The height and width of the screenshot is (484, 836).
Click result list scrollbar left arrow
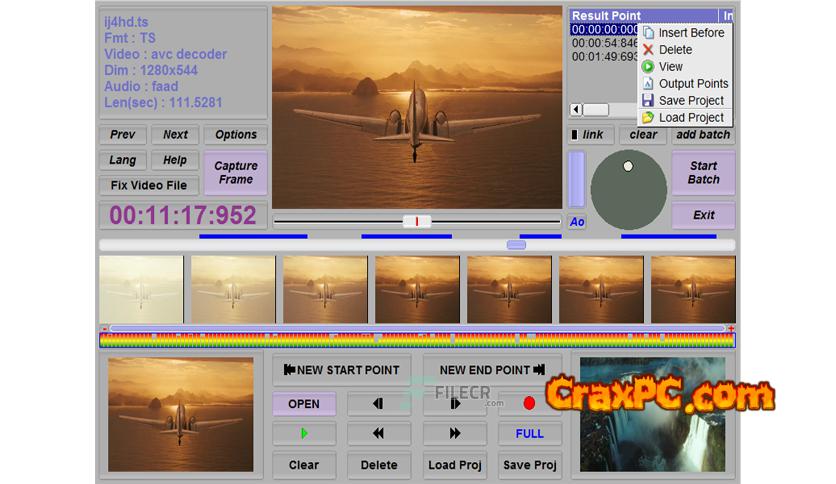click(x=576, y=110)
